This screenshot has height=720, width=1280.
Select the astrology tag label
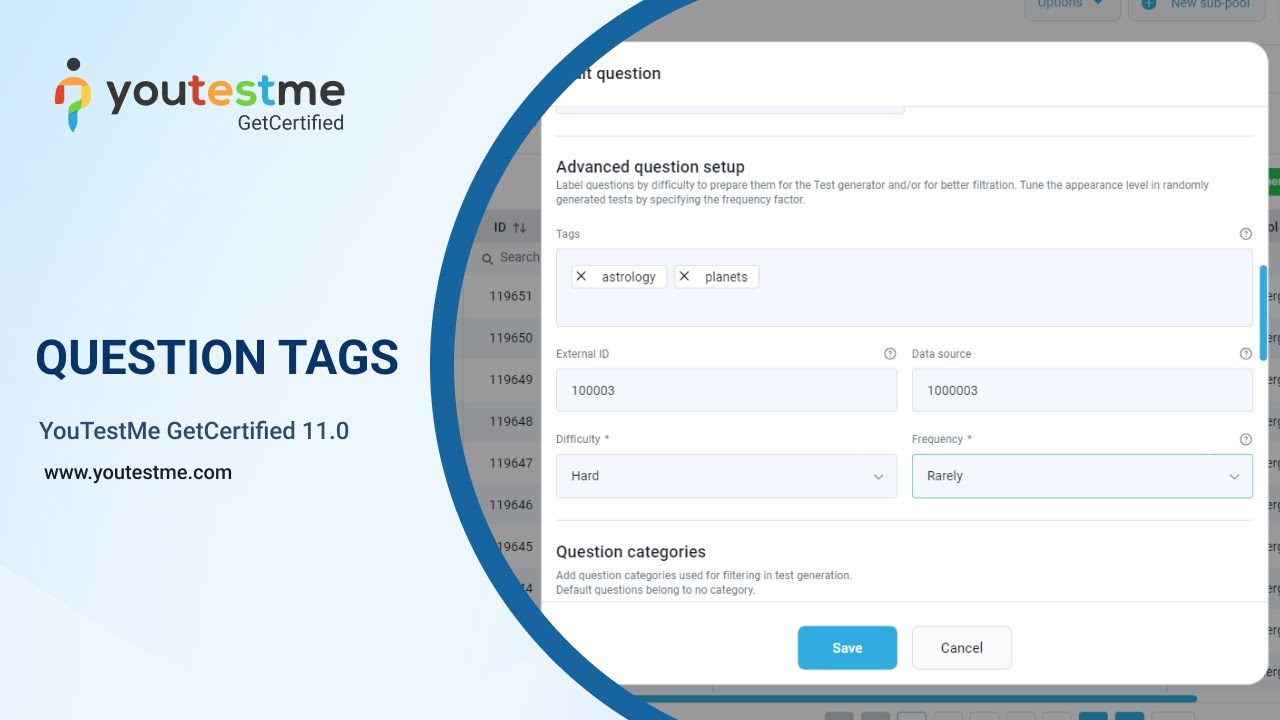(629, 277)
